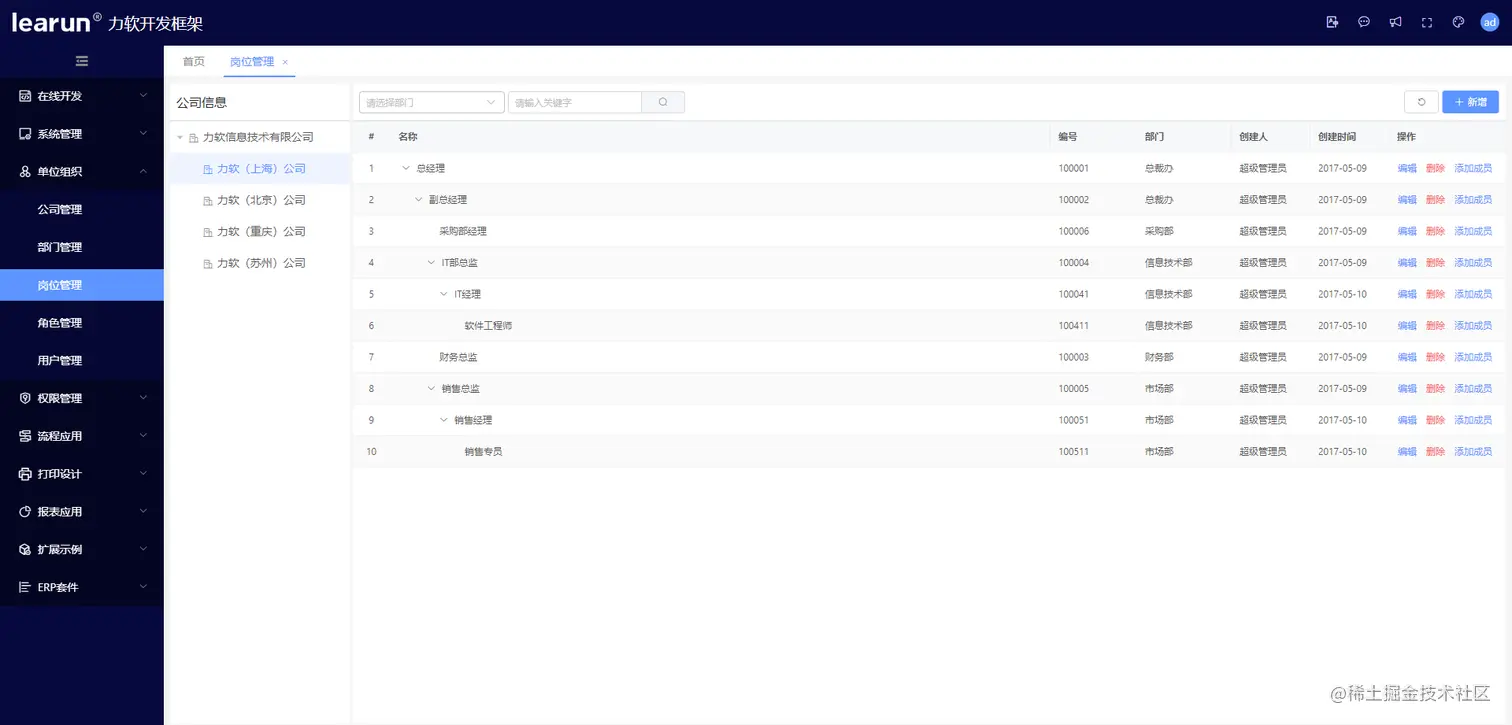The width and height of the screenshot is (1512, 725).
Task: Open the export icon in the top bar
Action: (1332, 22)
